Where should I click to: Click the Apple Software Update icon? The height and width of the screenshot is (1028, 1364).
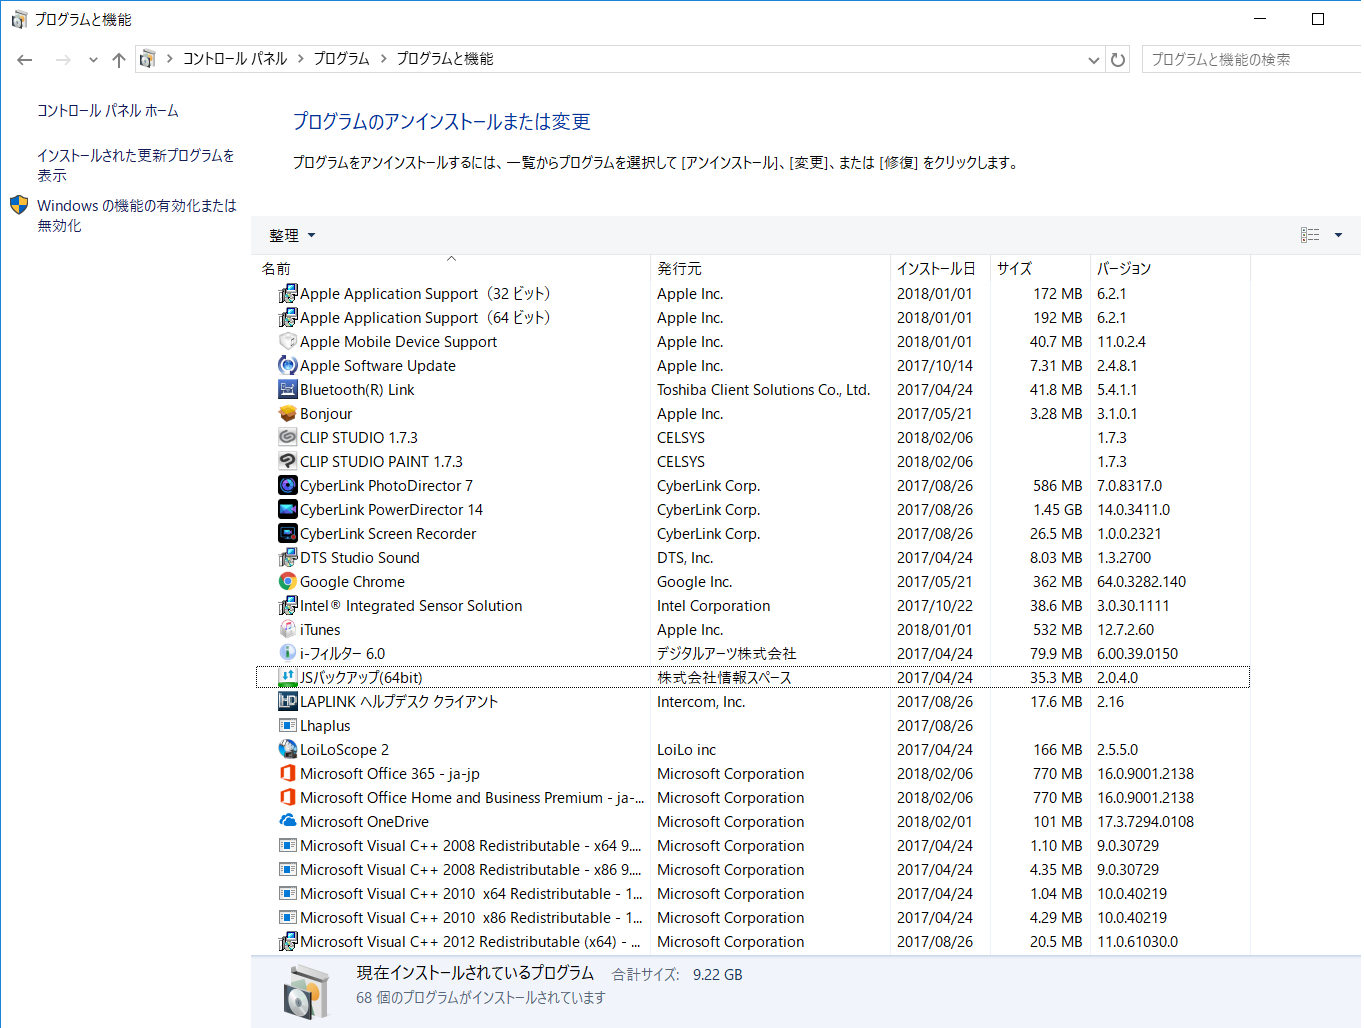click(288, 366)
